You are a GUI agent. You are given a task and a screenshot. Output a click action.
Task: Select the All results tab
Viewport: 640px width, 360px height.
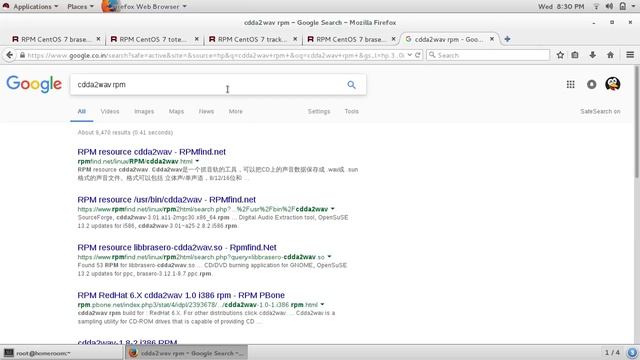tap(82, 111)
